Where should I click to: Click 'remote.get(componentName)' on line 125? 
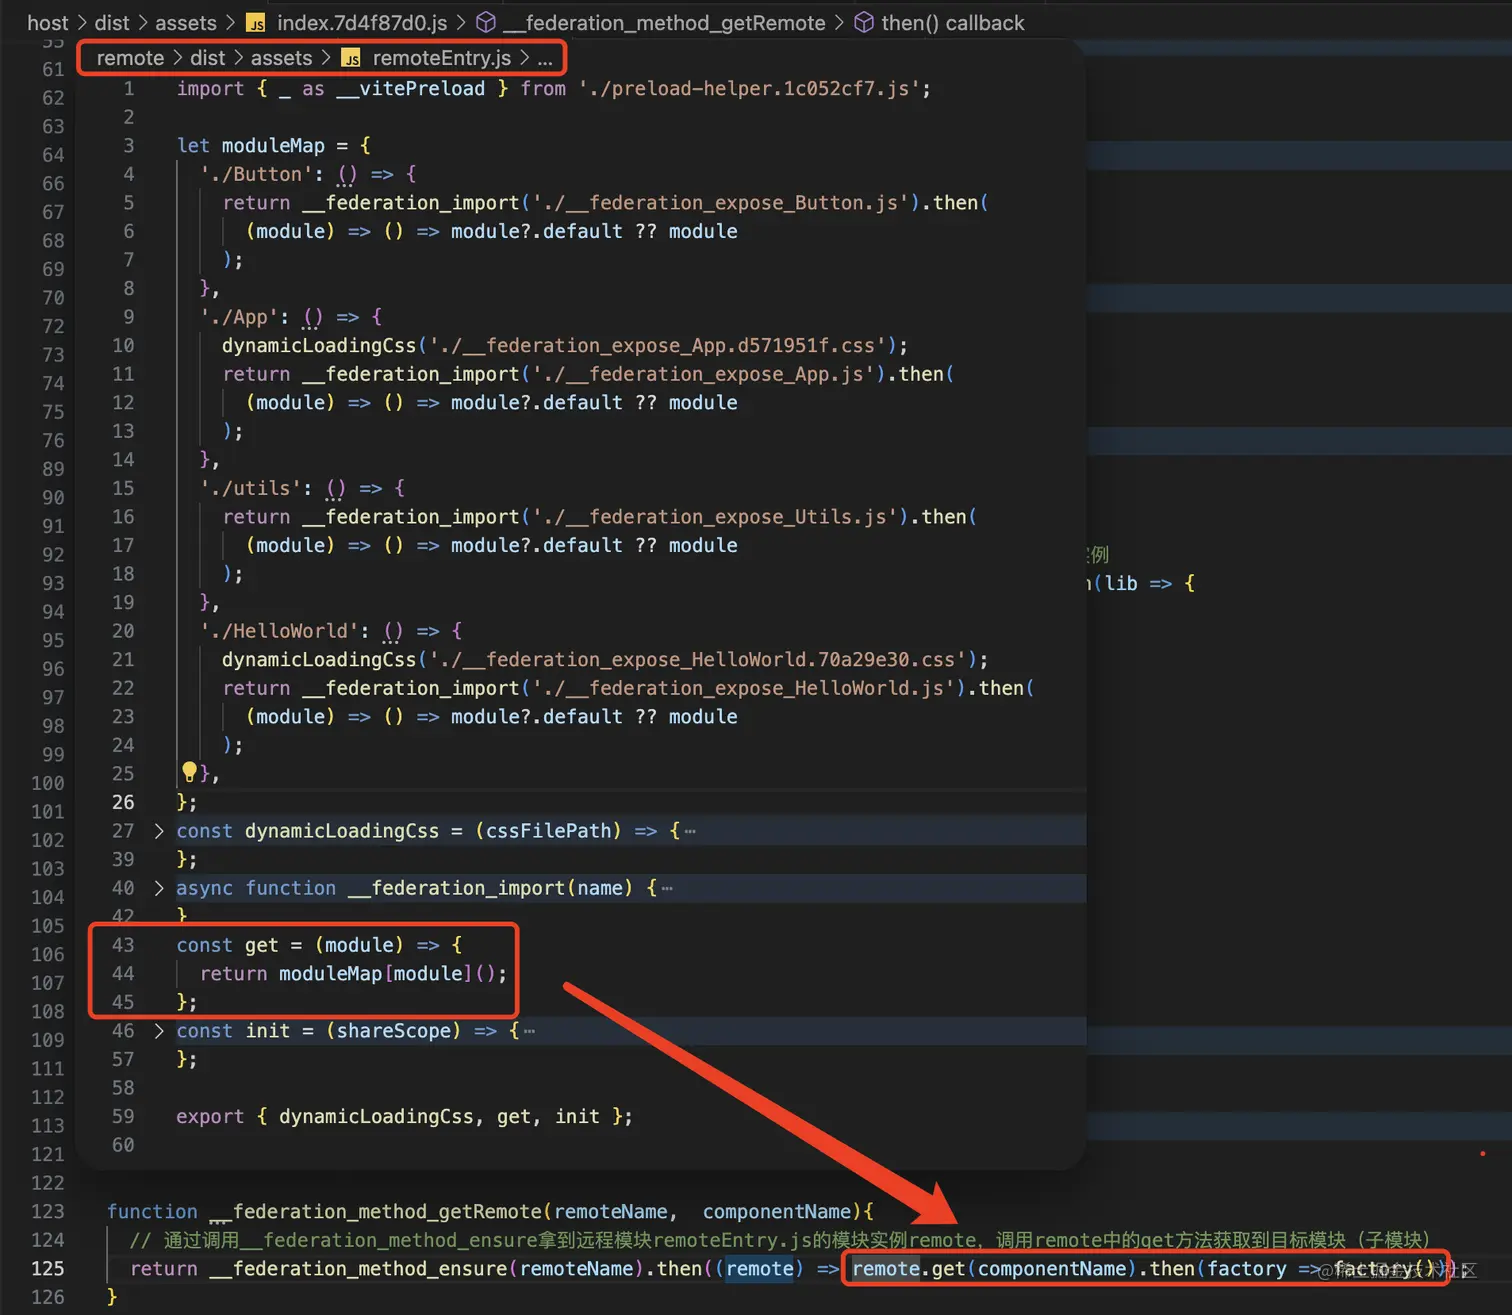pyautogui.click(x=995, y=1268)
